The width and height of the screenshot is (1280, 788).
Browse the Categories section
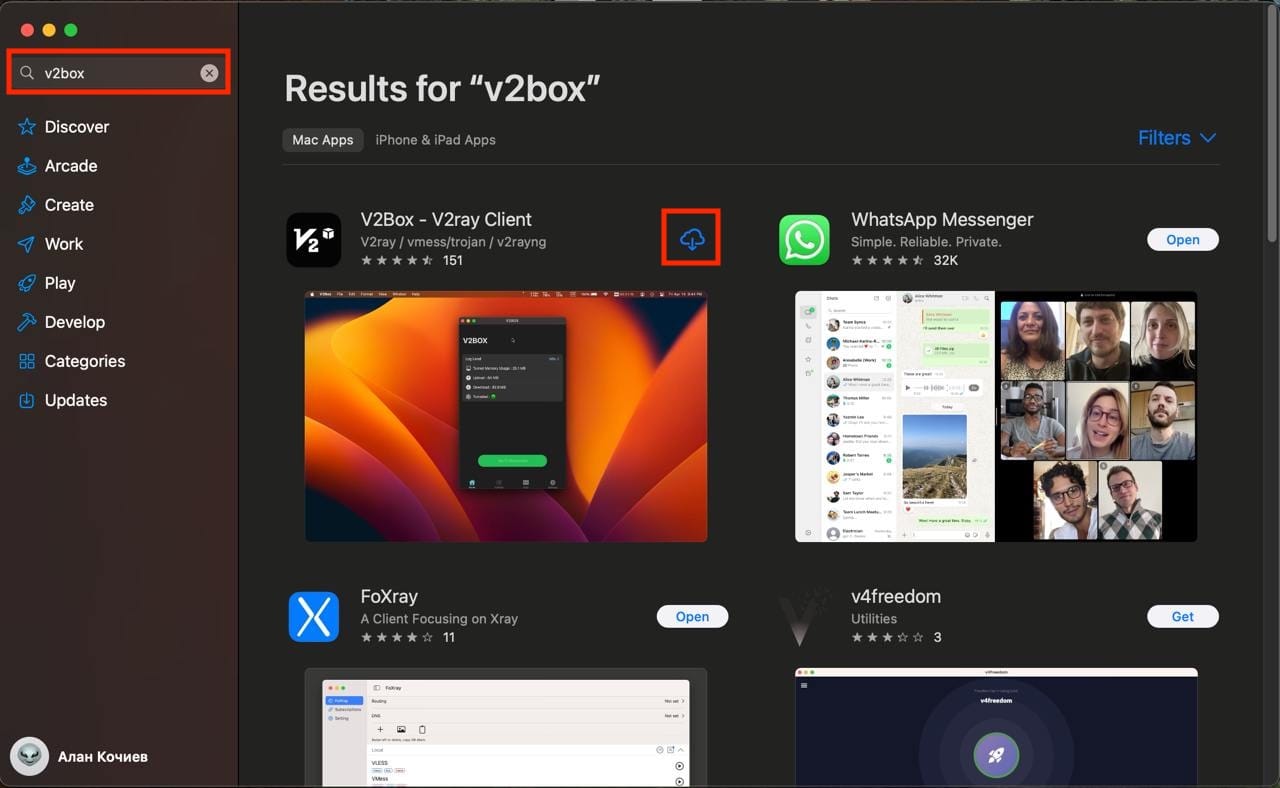click(x=84, y=361)
